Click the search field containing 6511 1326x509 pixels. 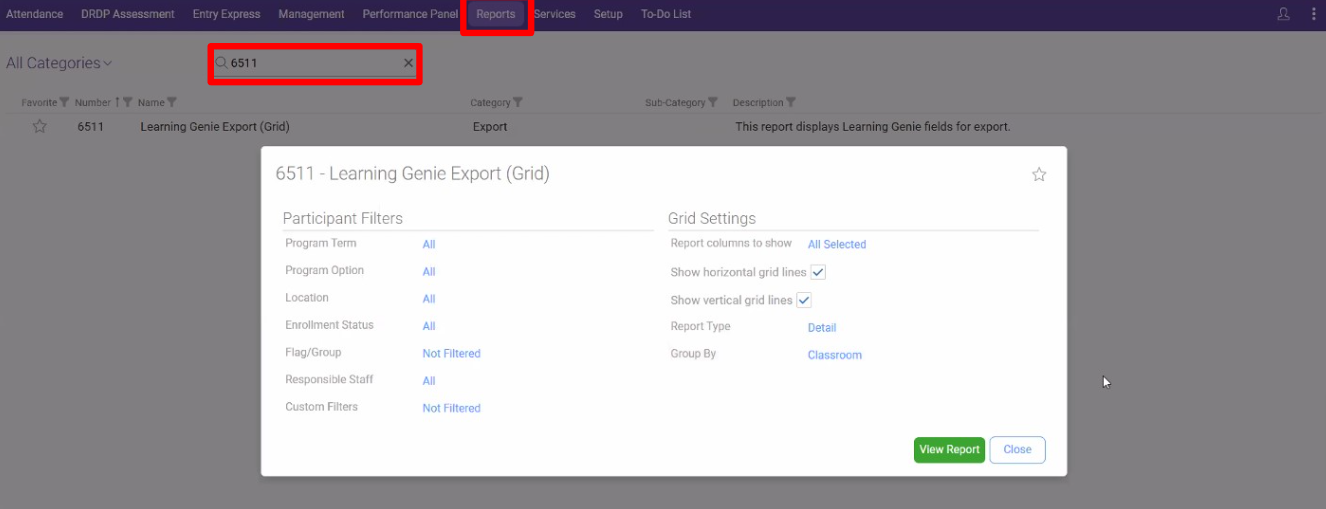(x=314, y=63)
